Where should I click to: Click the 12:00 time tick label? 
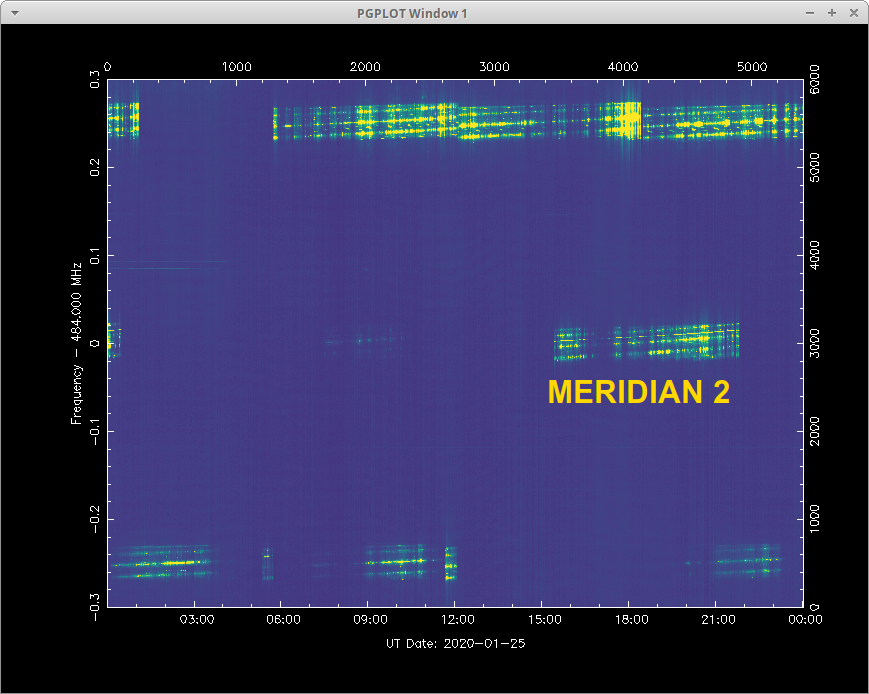[x=457, y=619]
